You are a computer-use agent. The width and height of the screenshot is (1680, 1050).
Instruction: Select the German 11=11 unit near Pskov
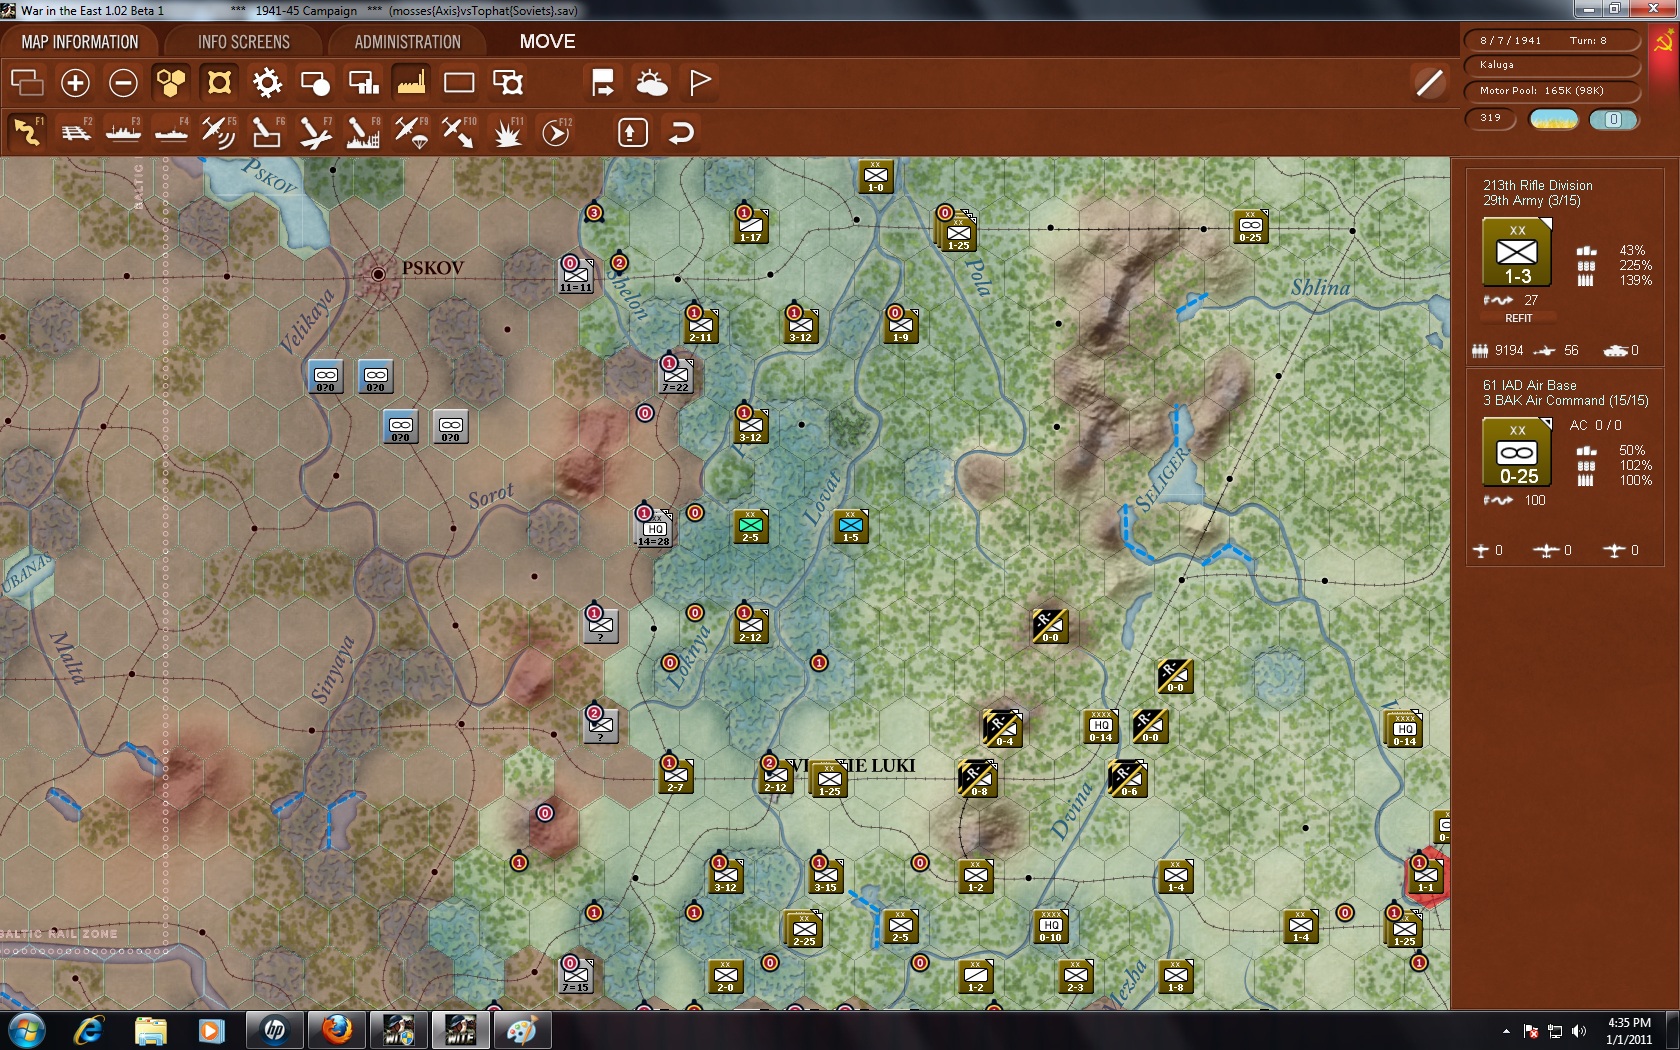[x=575, y=275]
